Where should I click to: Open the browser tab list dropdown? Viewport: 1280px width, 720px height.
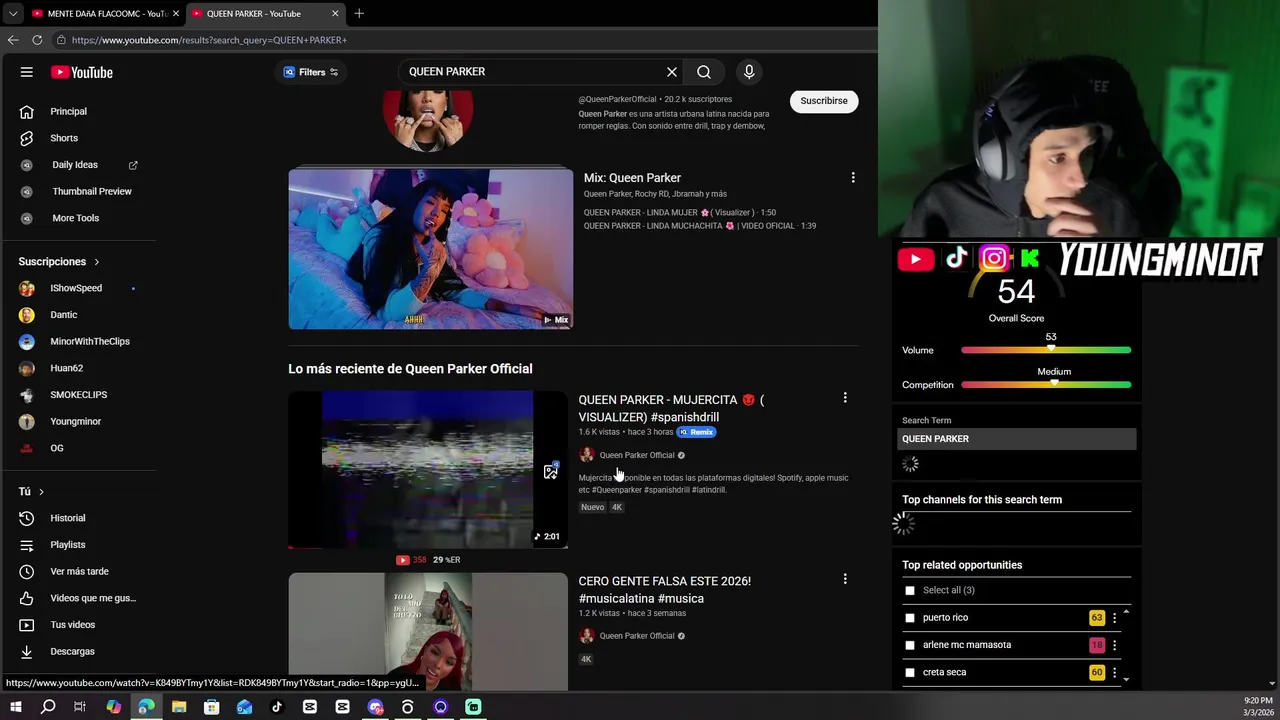[x=13, y=13]
